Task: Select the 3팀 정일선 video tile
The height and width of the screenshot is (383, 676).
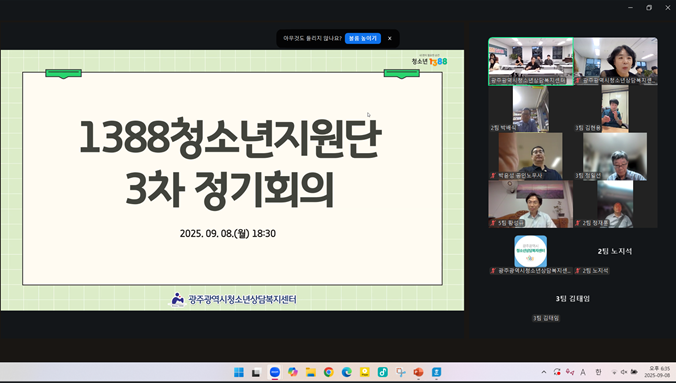Action: [x=615, y=156]
